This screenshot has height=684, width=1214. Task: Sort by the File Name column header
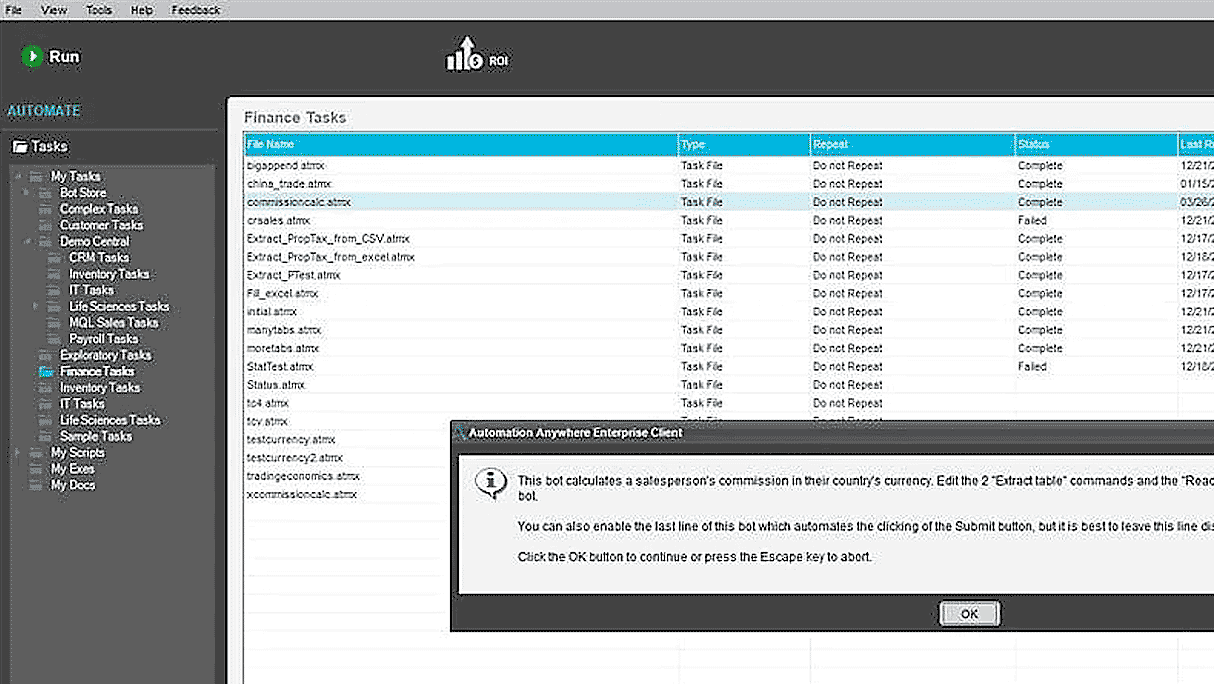(461, 145)
